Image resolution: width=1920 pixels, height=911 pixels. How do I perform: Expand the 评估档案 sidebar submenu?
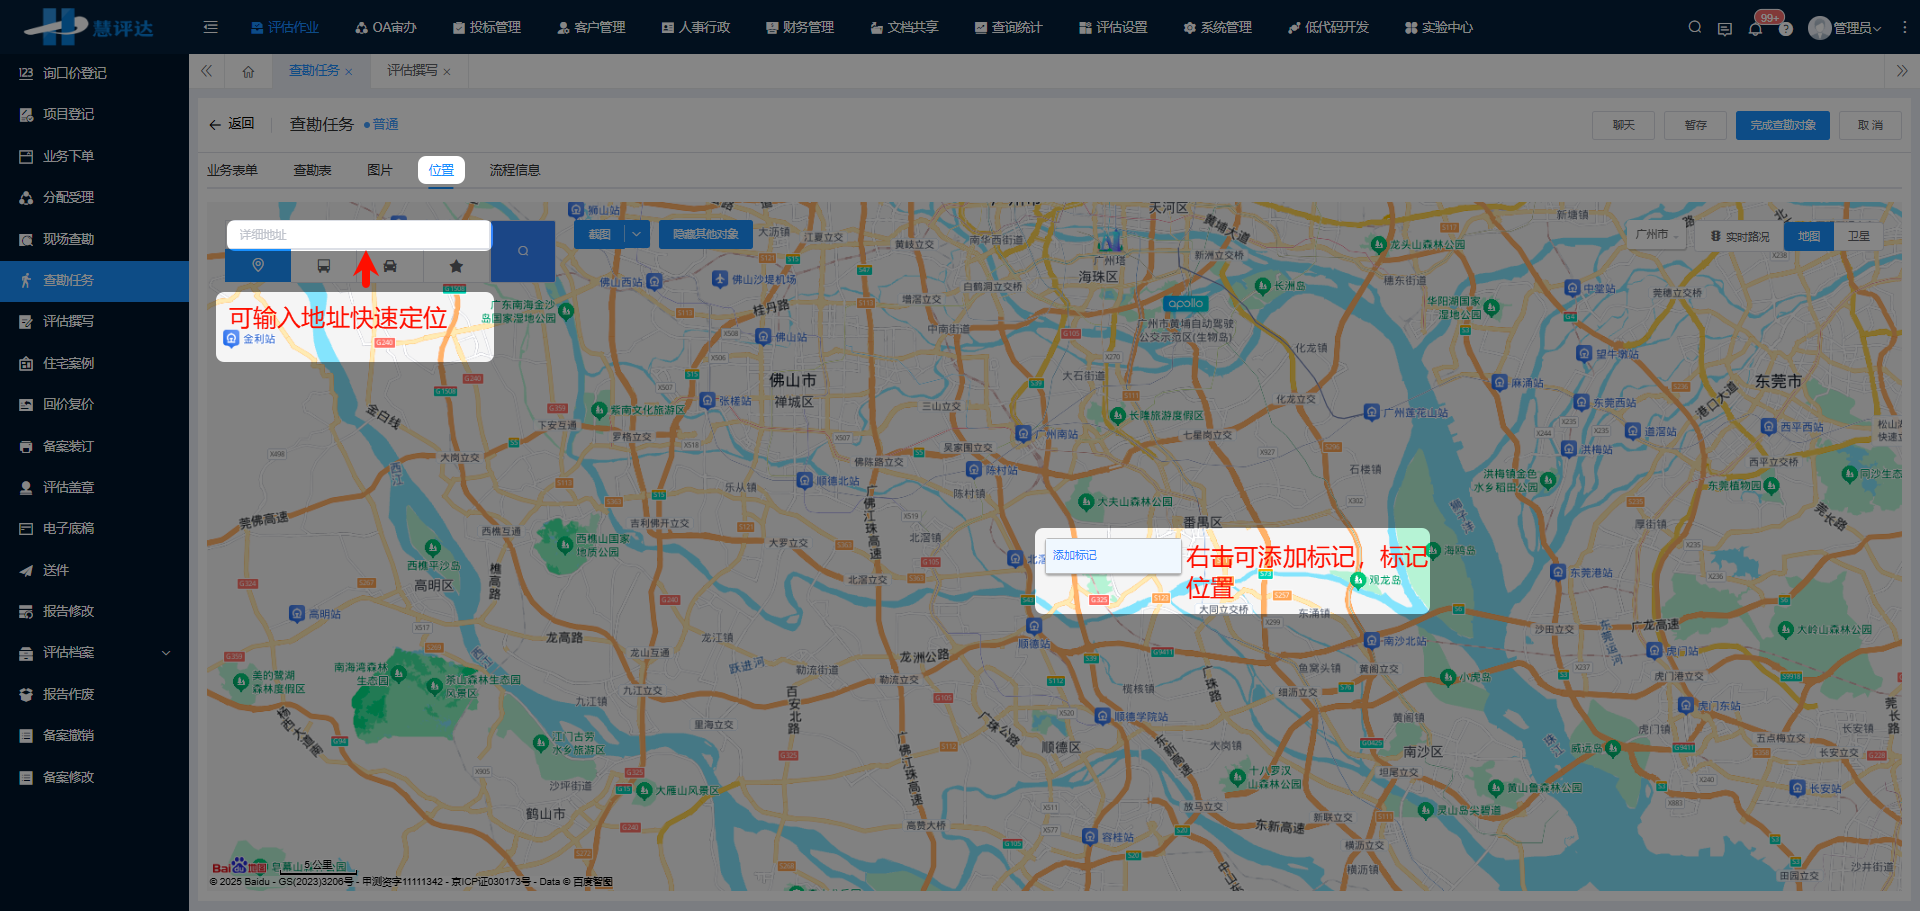[165, 653]
